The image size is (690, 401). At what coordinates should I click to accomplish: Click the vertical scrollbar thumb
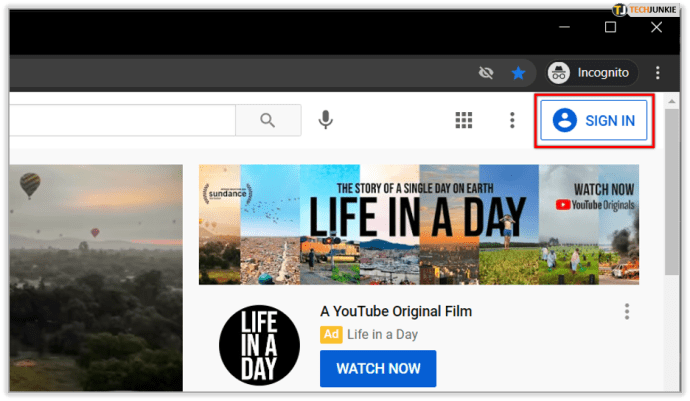coord(672,191)
